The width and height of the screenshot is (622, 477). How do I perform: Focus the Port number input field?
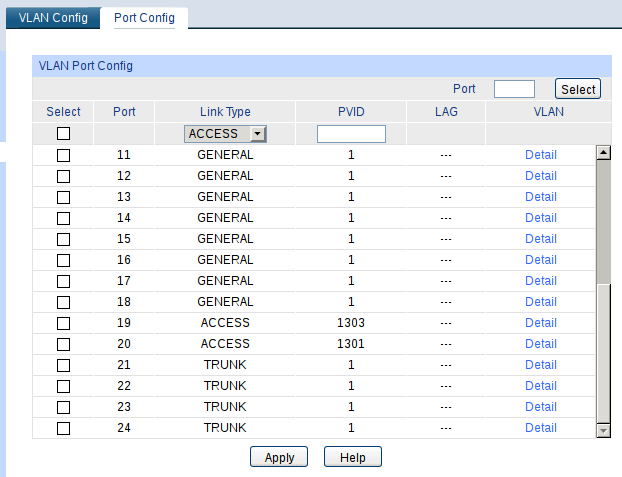click(514, 89)
